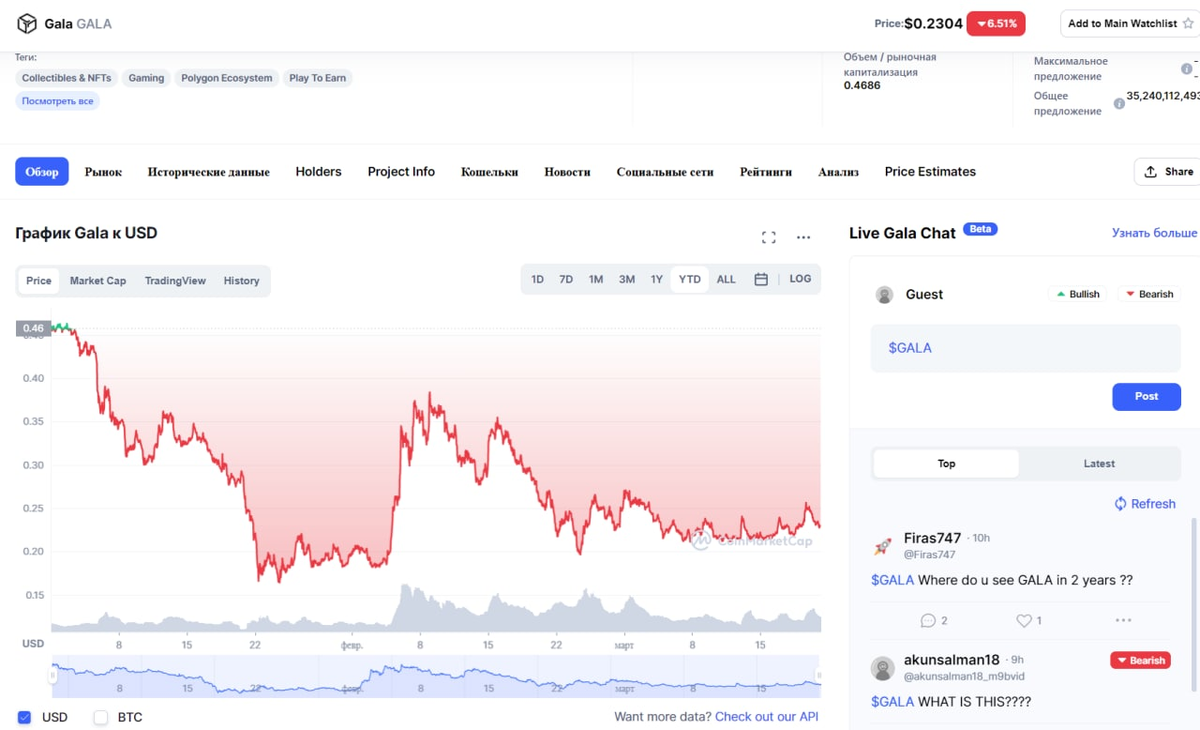The height and width of the screenshot is (730, 1200).
Task: Click the Guest avatar icon
Action: (884, 294)
